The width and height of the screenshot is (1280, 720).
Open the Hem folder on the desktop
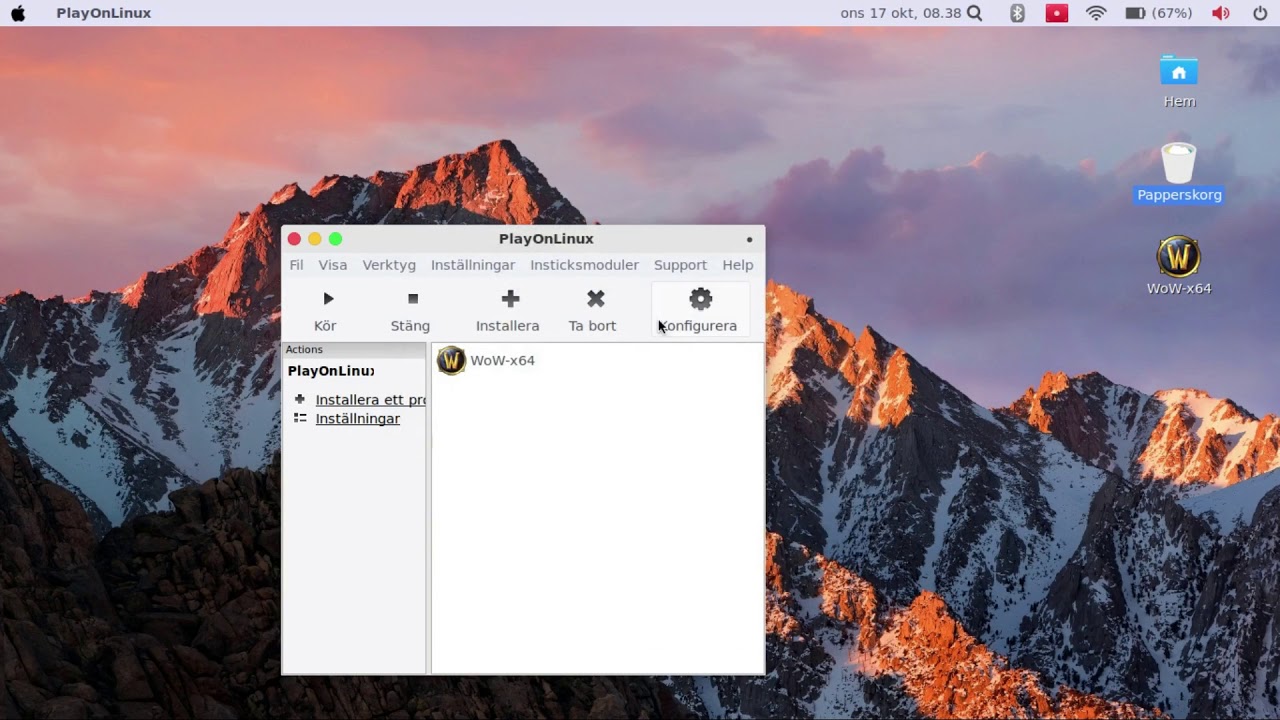tap(1179, 72)
